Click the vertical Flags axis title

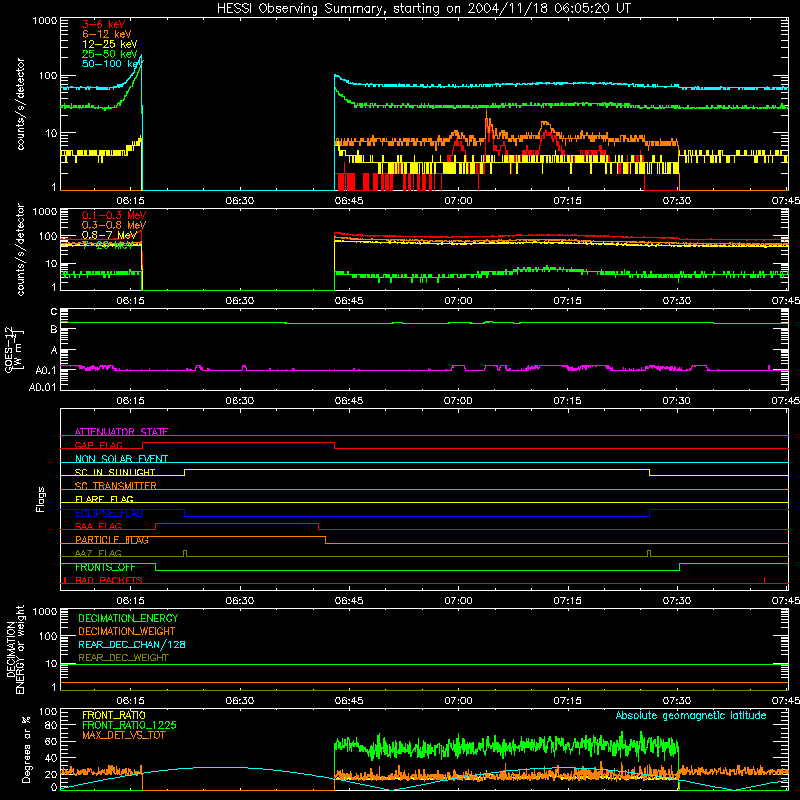click(x=40, y=499)
